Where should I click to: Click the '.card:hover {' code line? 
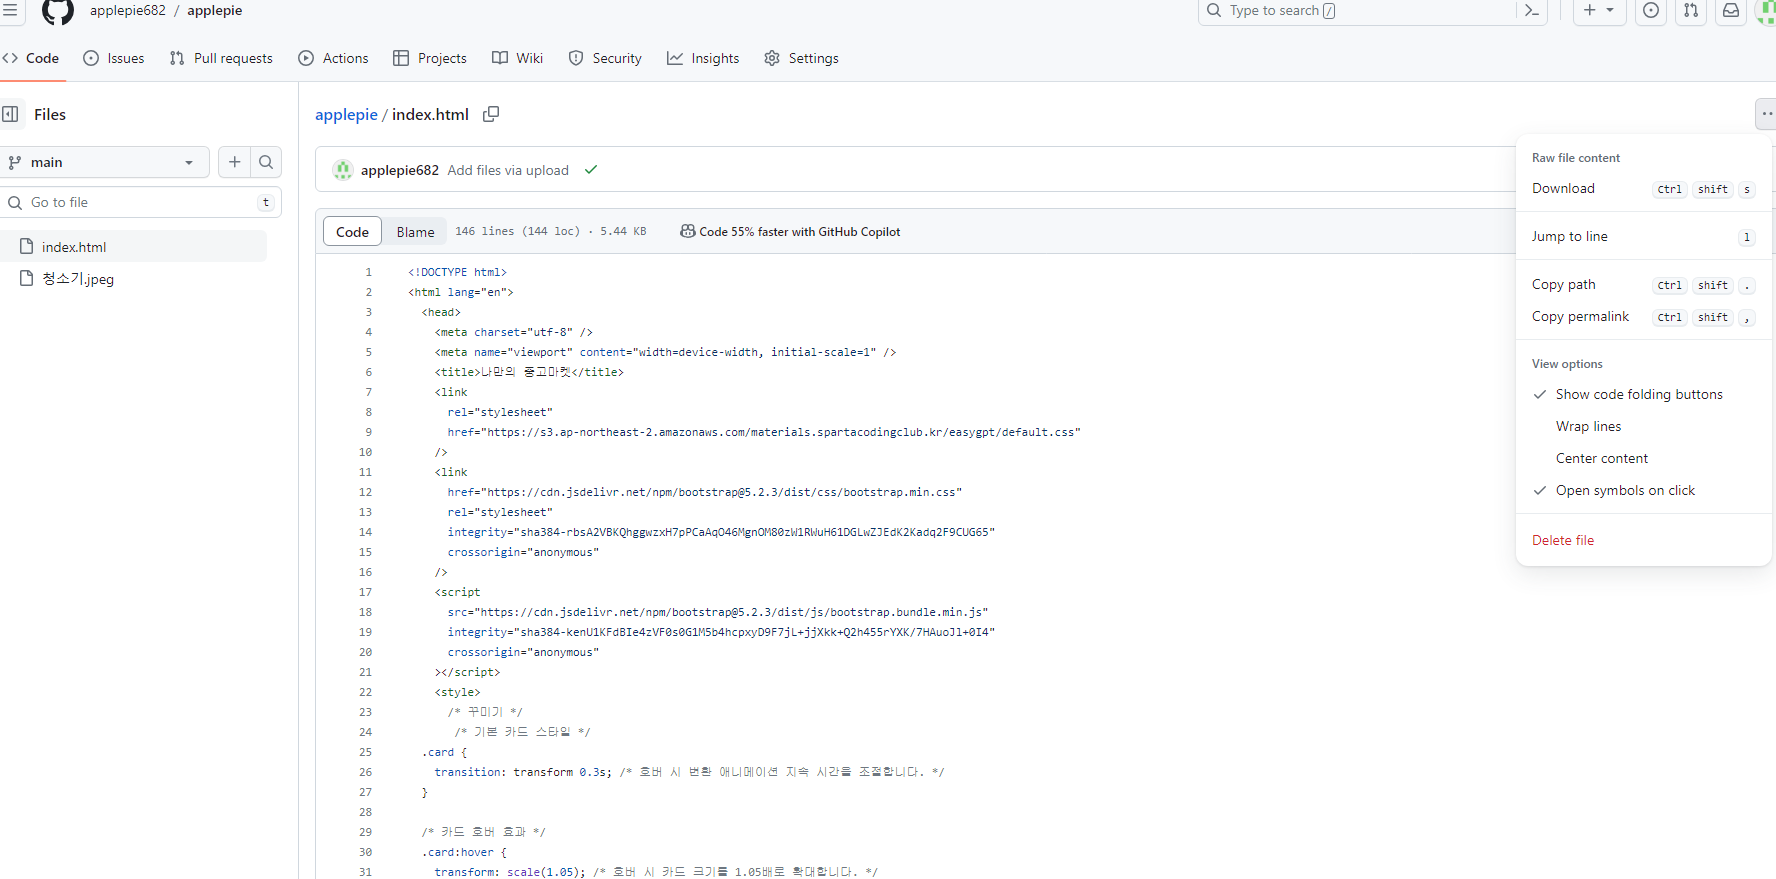464,852
